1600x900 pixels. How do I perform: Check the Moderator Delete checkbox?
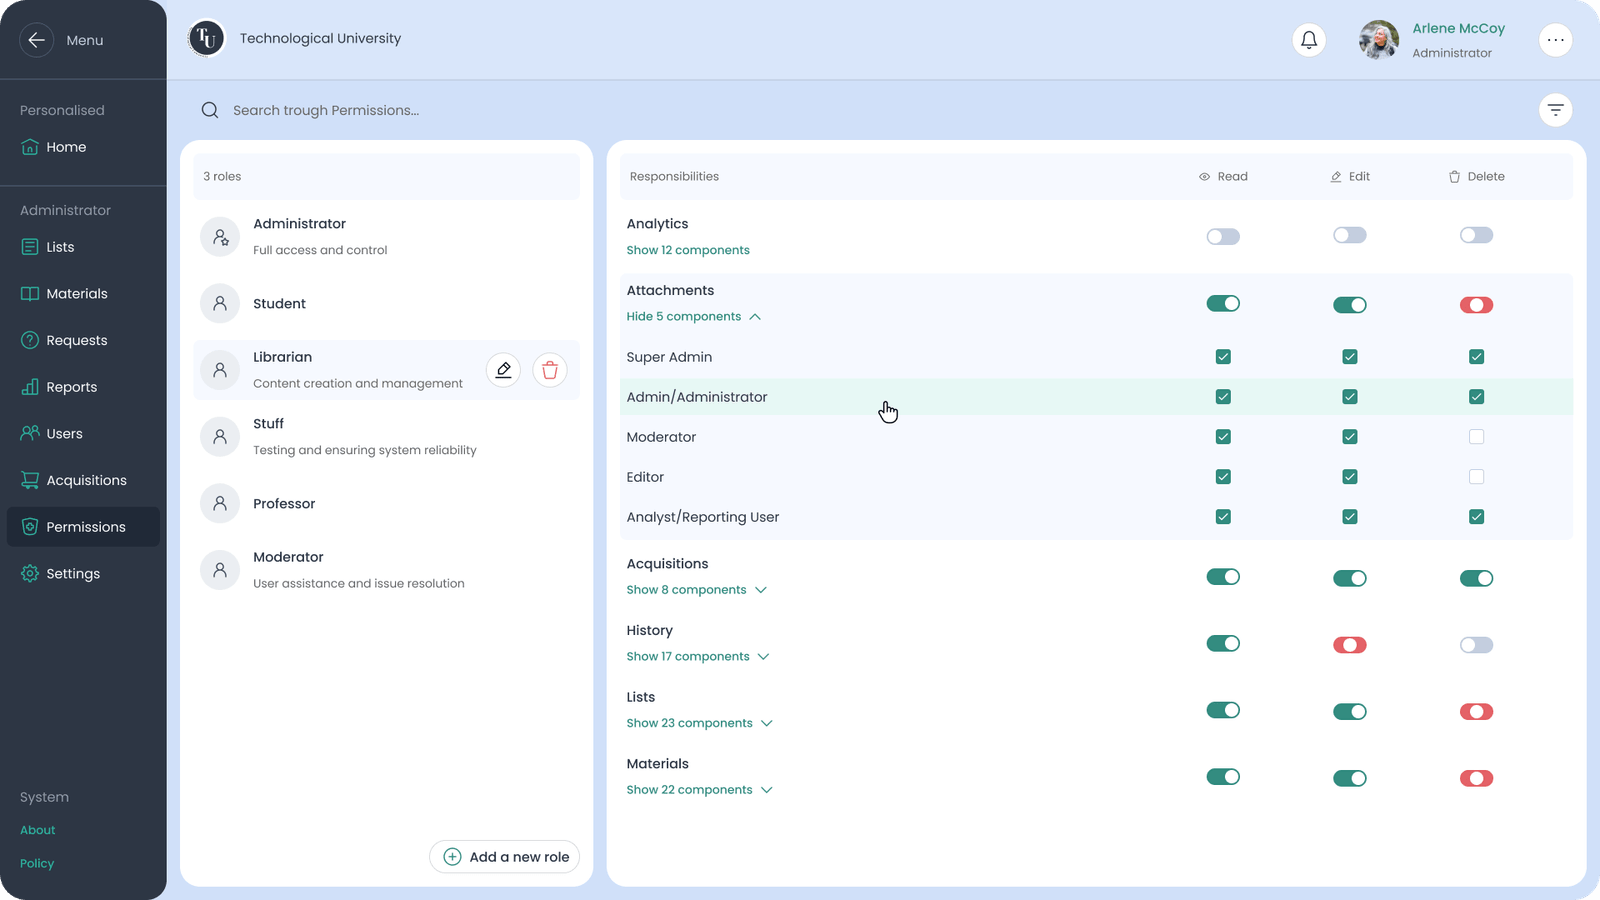pos(1476,437)
